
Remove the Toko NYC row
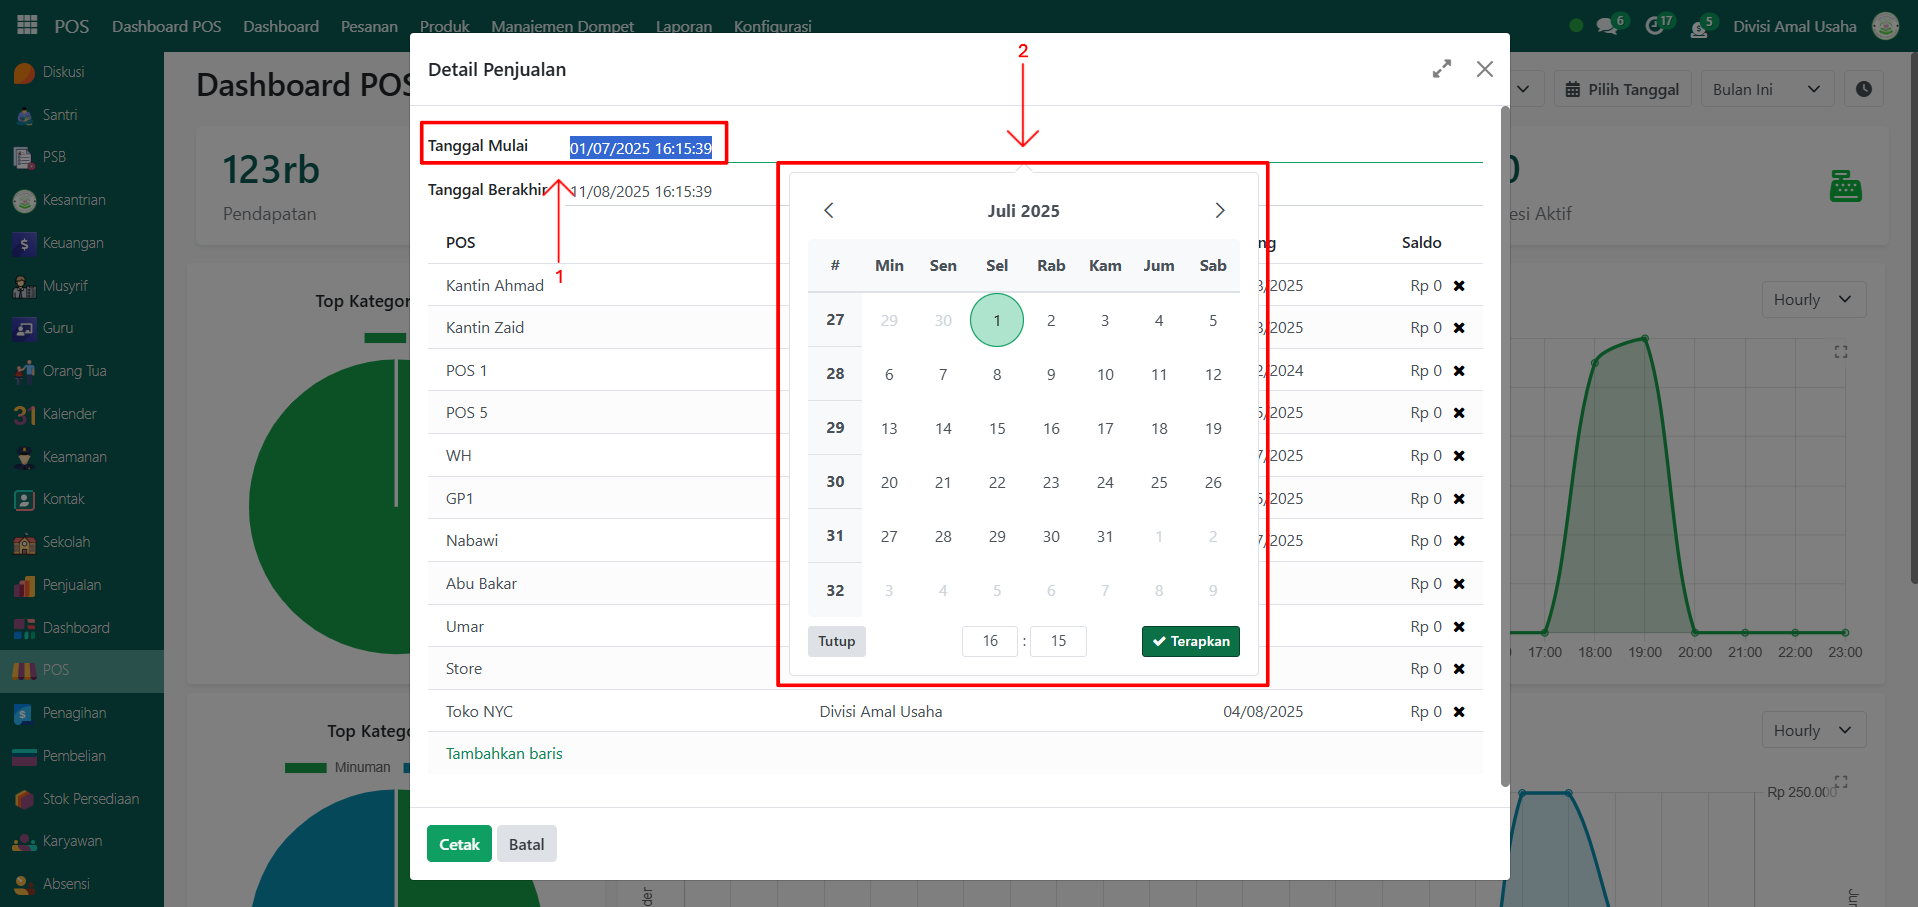point(1459,712)
